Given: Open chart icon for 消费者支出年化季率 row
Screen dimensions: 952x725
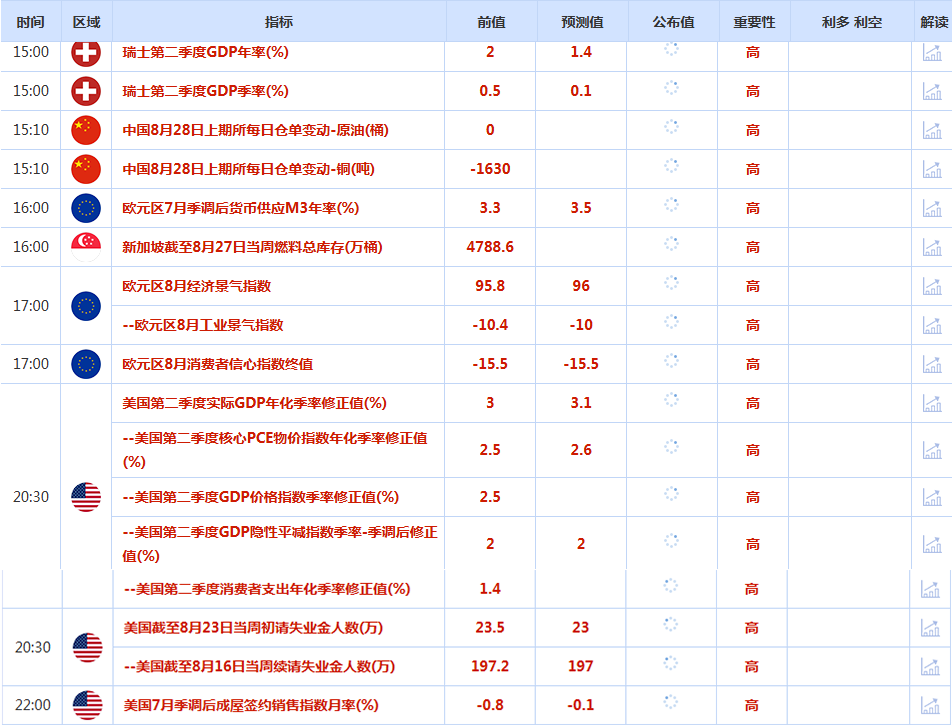Looking at the screenshot, I should tap(930, 589).
